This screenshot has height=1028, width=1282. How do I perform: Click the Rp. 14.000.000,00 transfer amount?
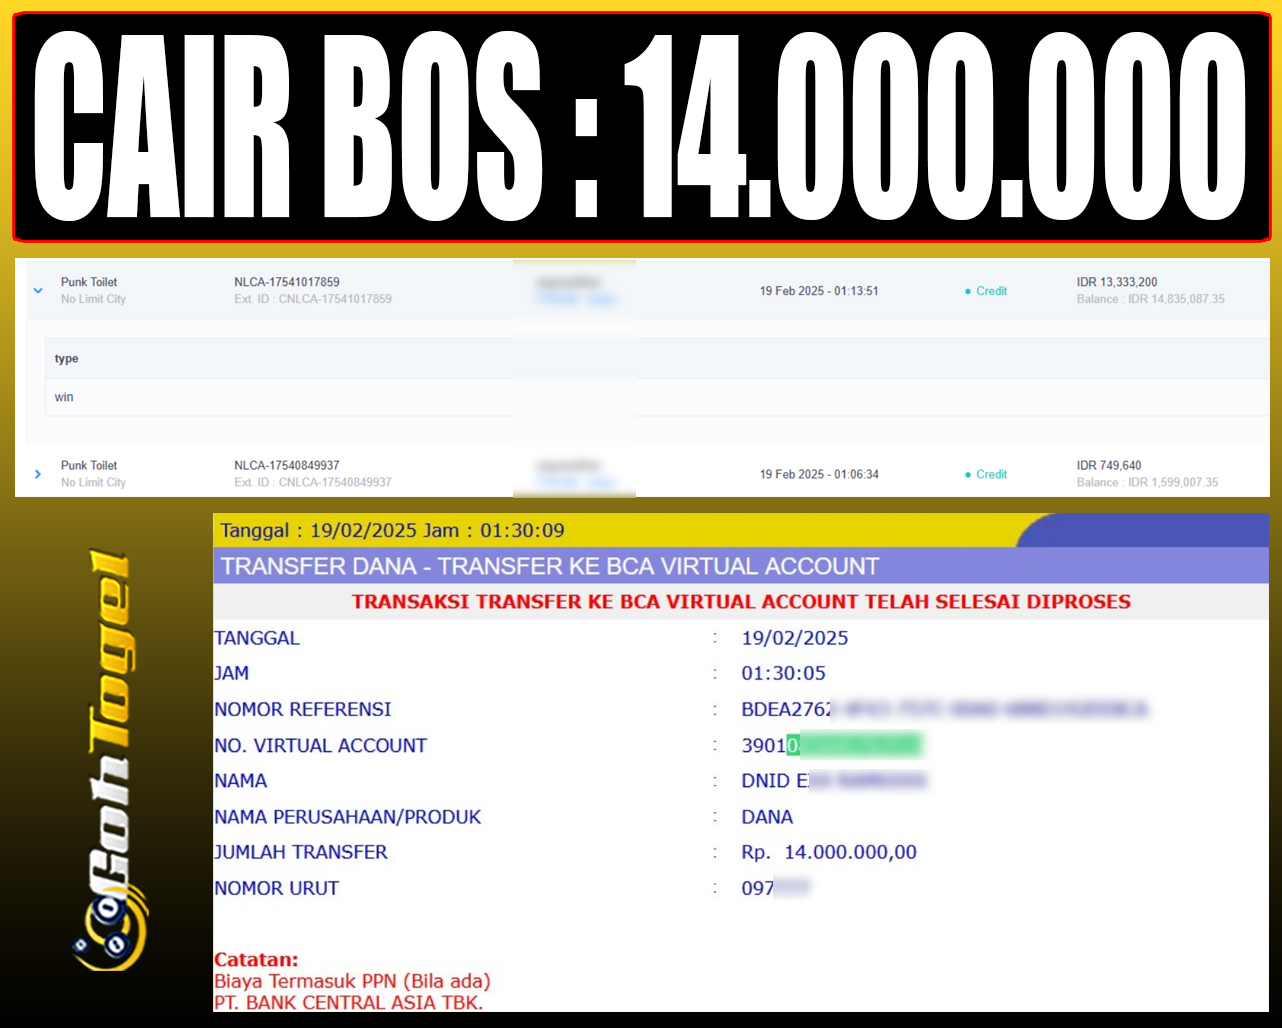tap(829, 852)
